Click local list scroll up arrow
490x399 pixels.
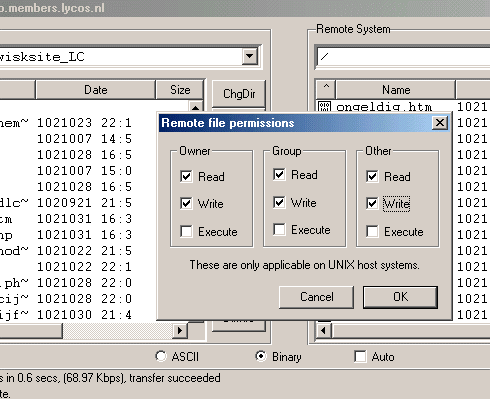pos(195,107)
